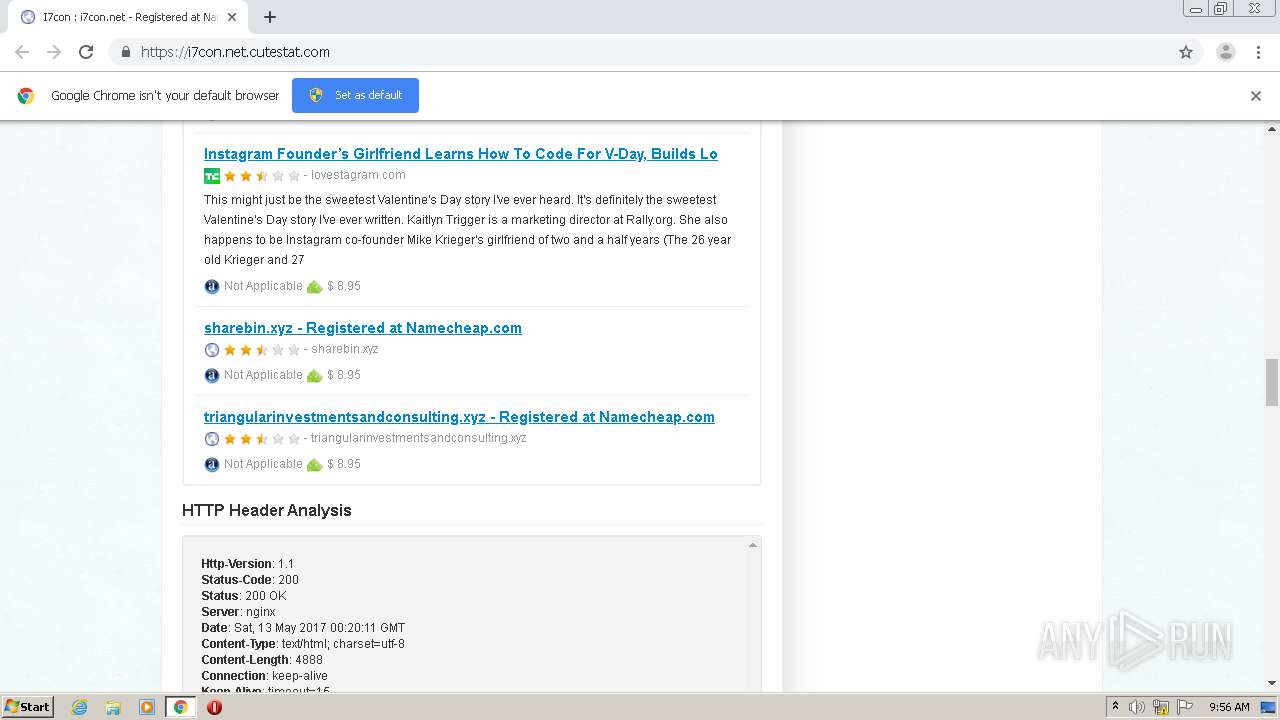The image size is (1280, 720).
Task: Go forward to the next page
Action: [x=54, y=52]
